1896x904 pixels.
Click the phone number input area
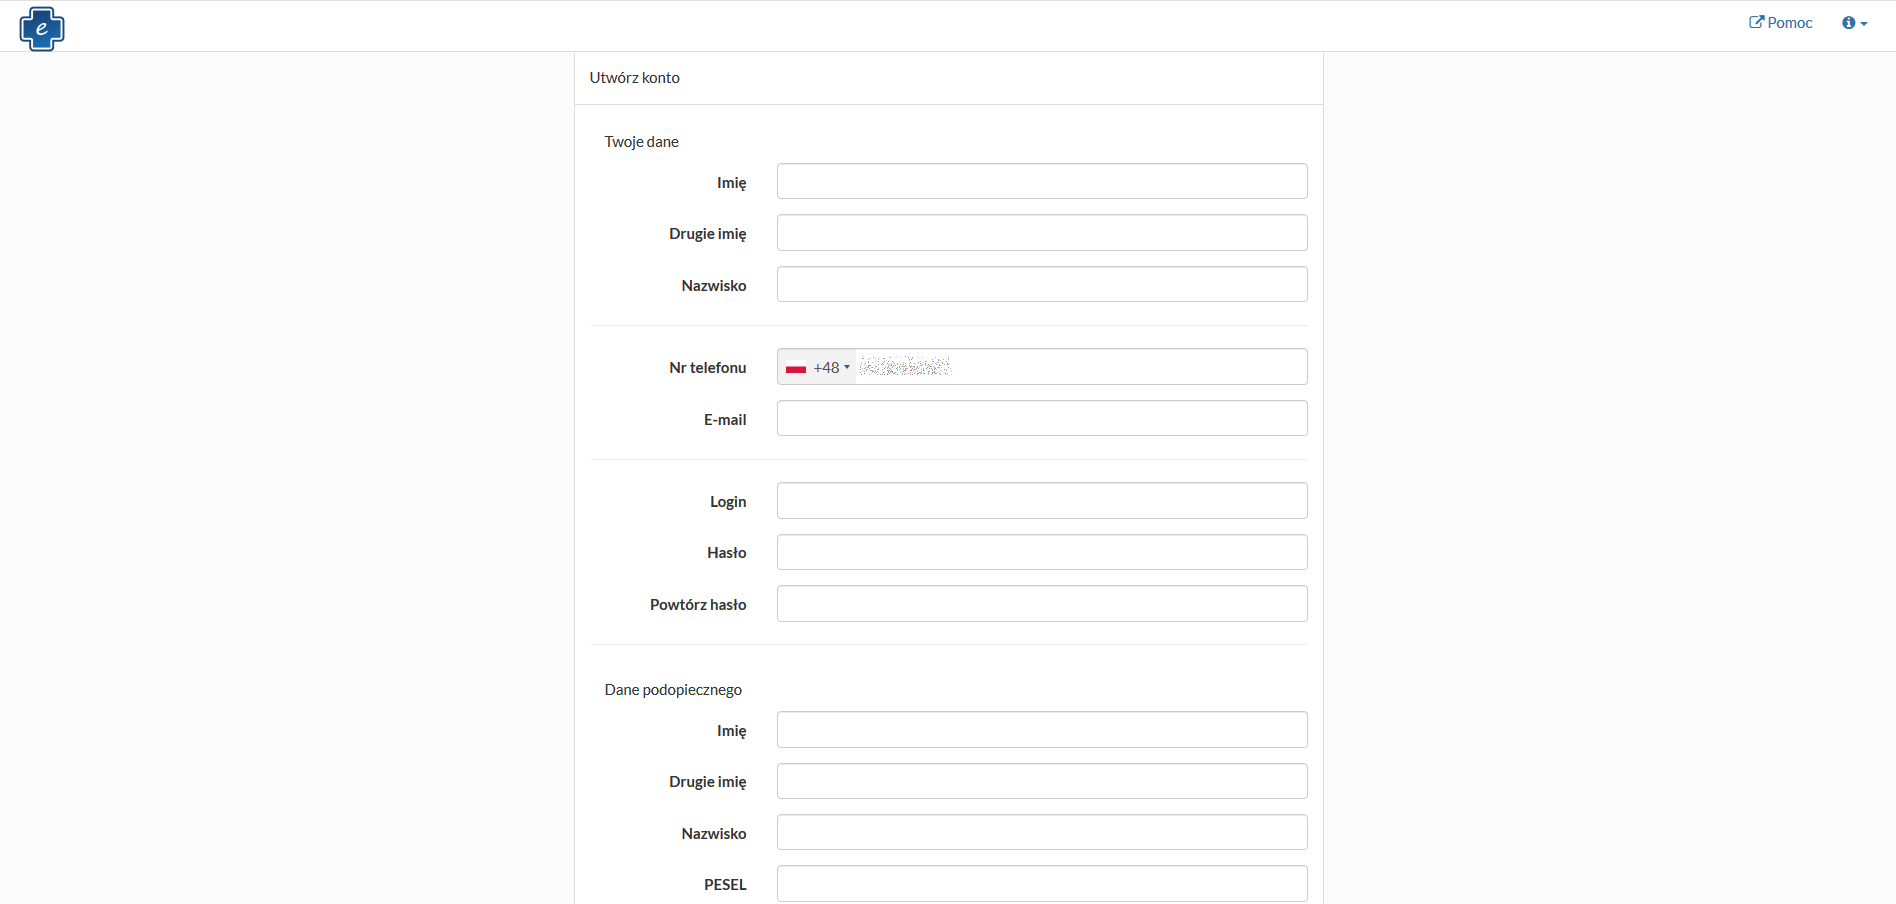(1080, 367)
